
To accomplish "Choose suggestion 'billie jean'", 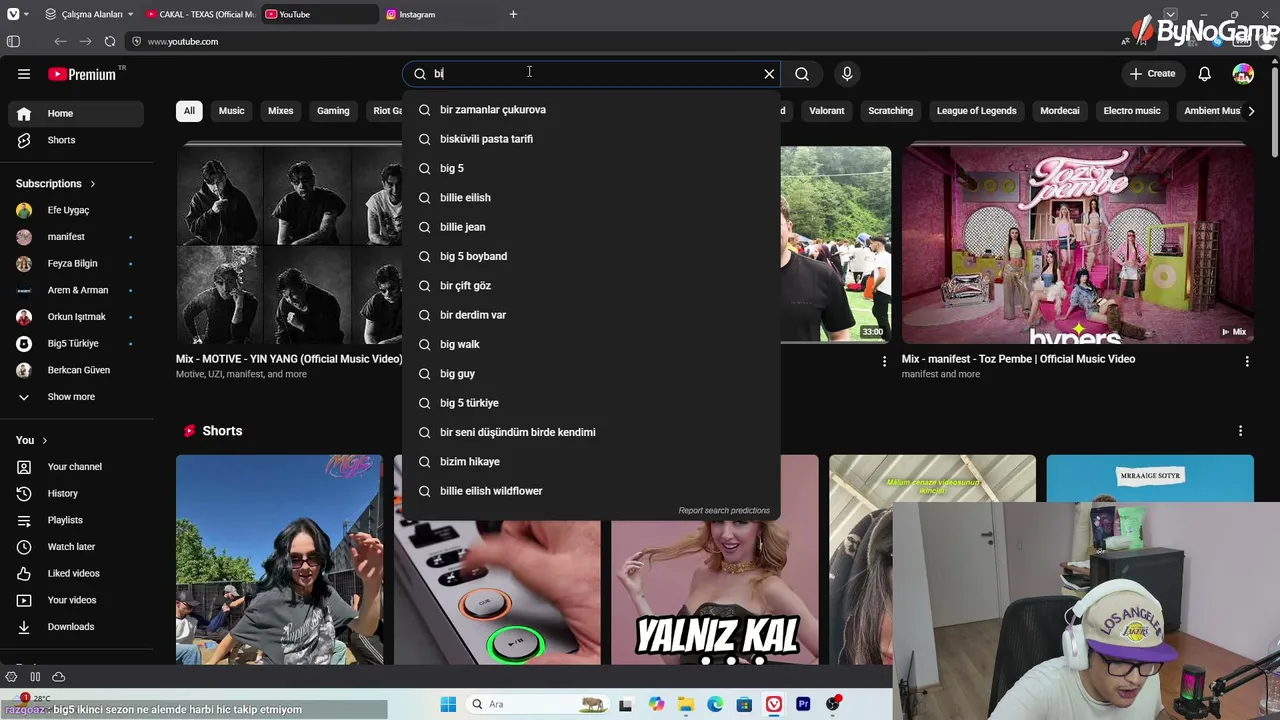I will [x=591, y=227].
